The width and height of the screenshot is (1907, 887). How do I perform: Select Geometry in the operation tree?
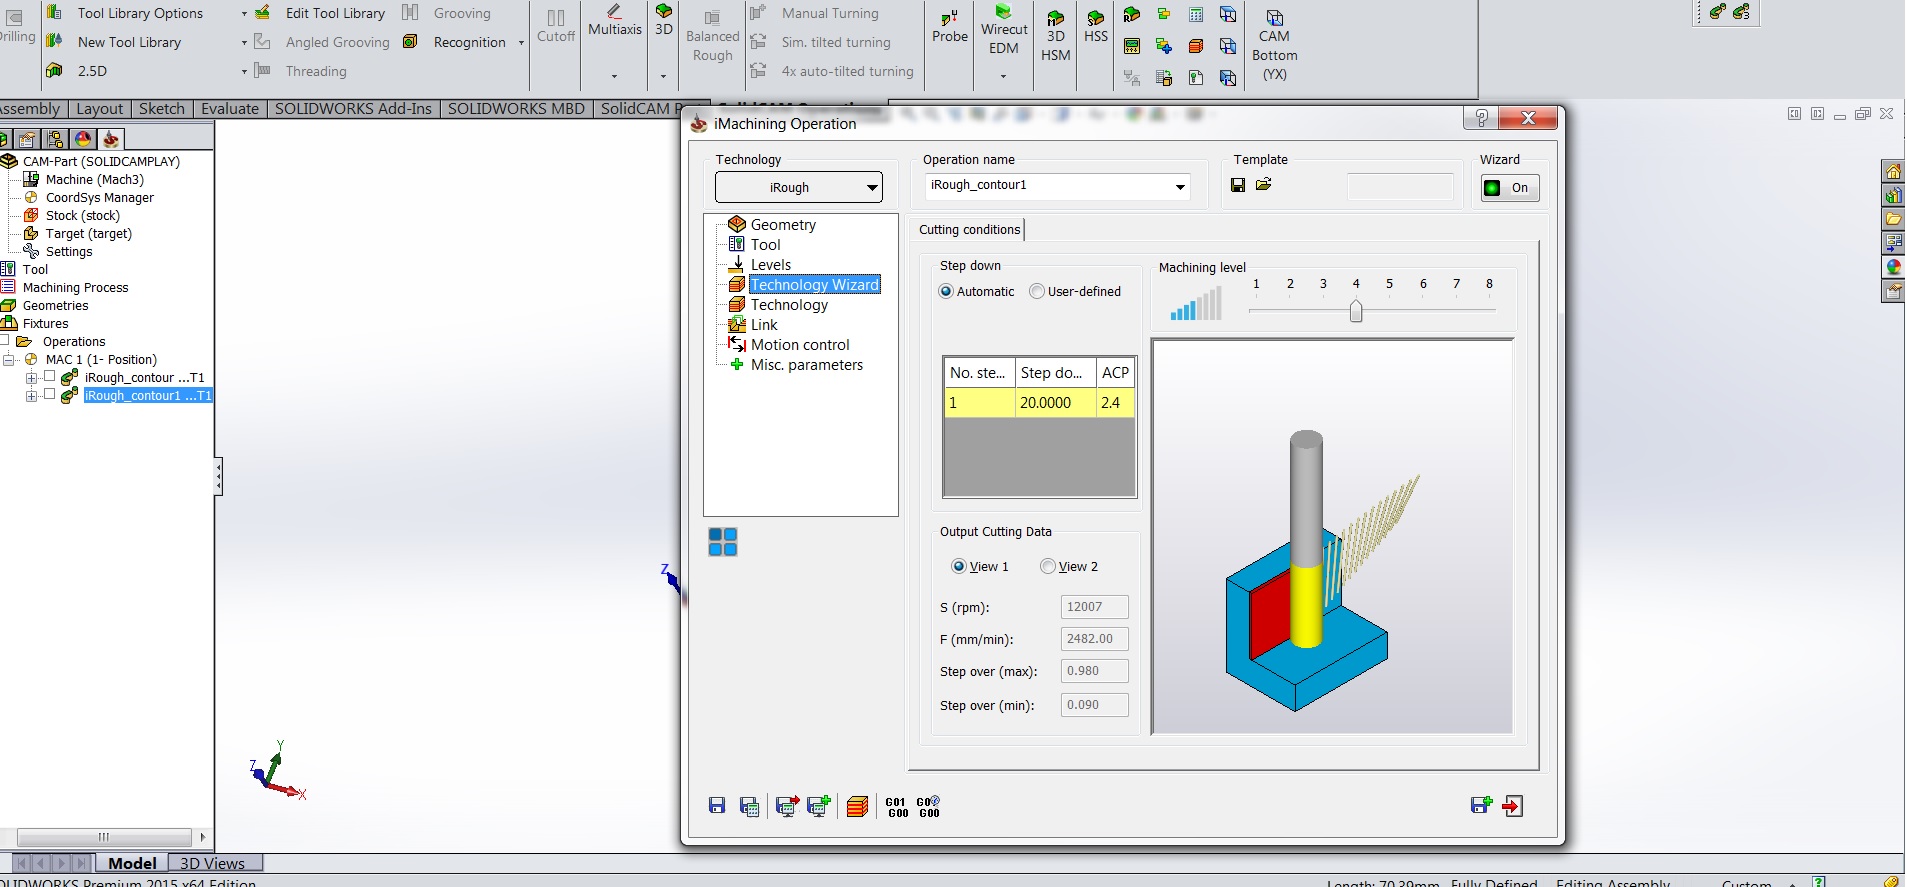(783, 225)
